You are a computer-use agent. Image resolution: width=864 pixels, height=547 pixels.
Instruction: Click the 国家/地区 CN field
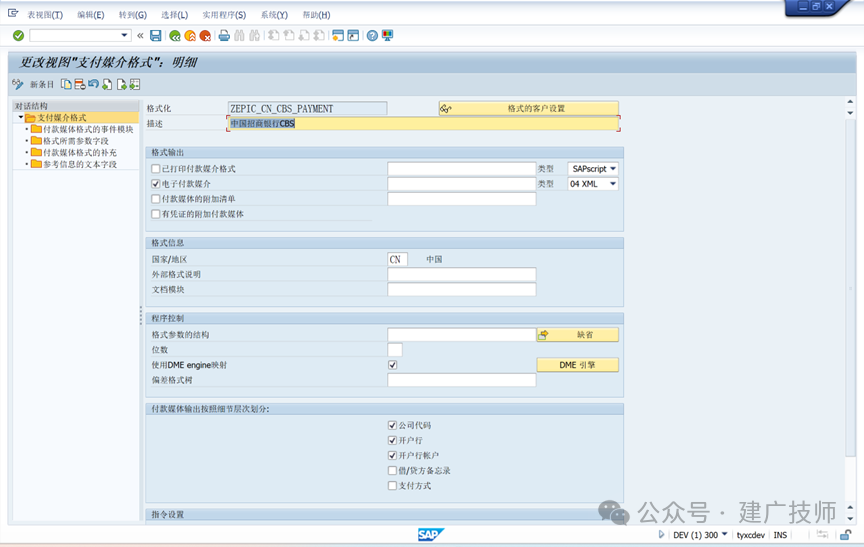point(397,259)
